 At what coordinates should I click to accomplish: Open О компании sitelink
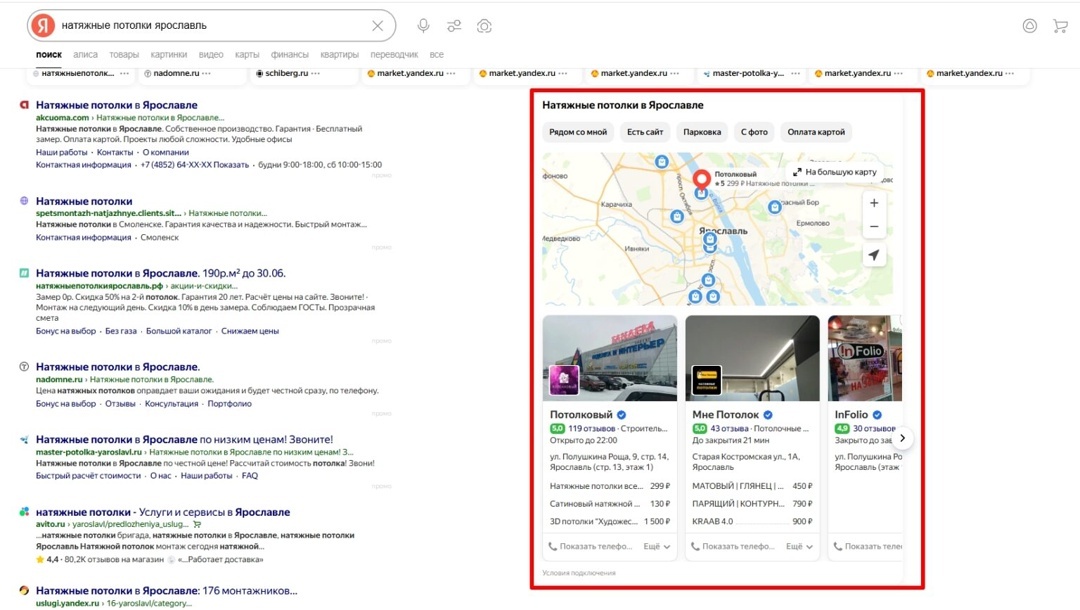[165, 152]
